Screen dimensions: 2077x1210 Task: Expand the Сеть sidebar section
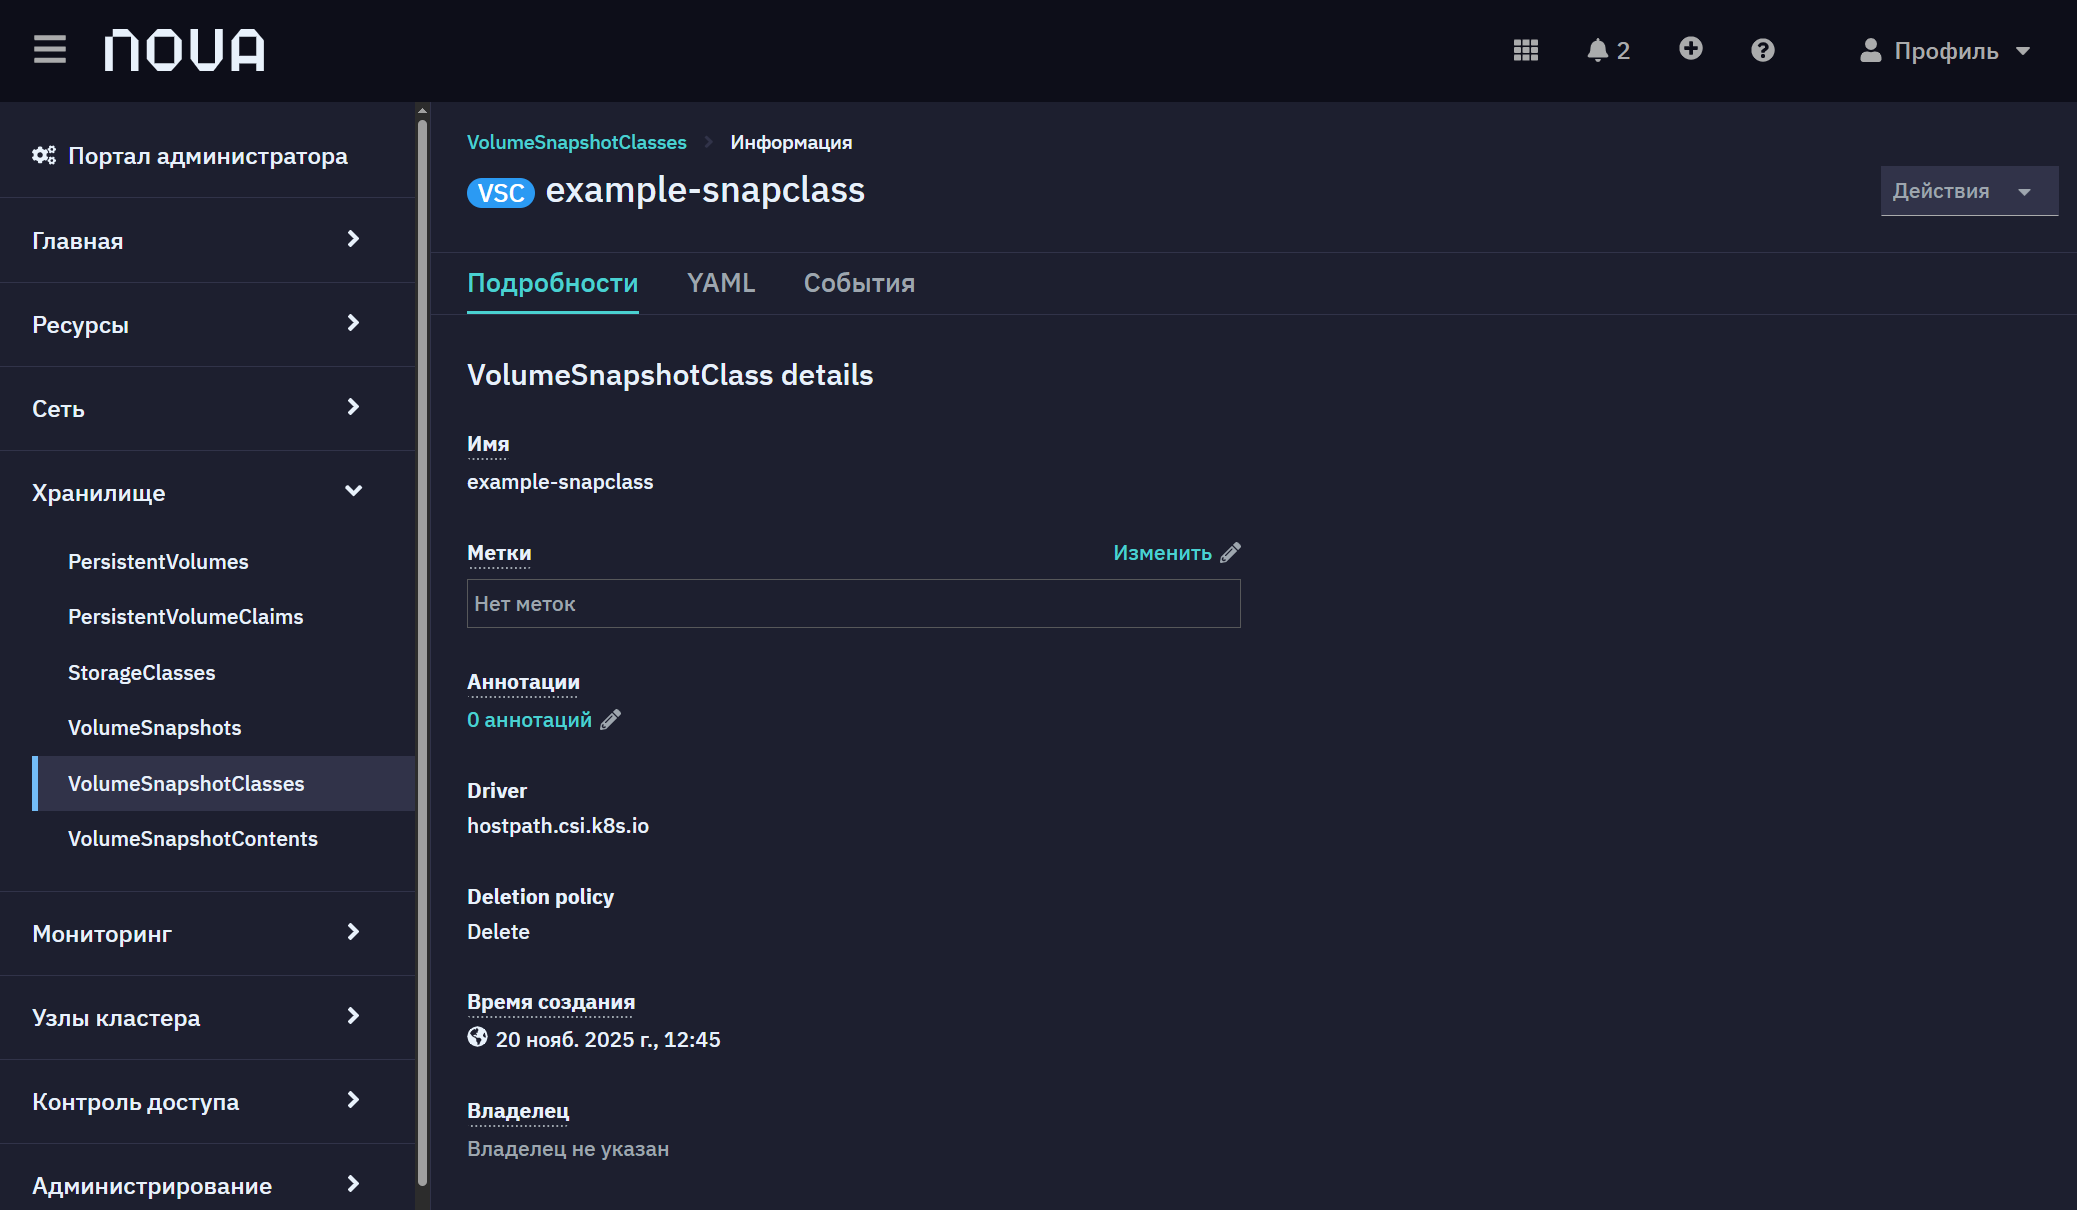tap(207, 408)
